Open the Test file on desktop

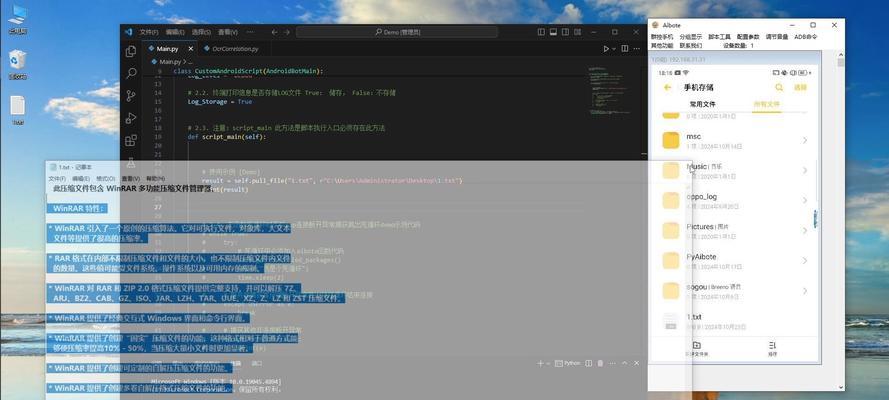point(18,110)
